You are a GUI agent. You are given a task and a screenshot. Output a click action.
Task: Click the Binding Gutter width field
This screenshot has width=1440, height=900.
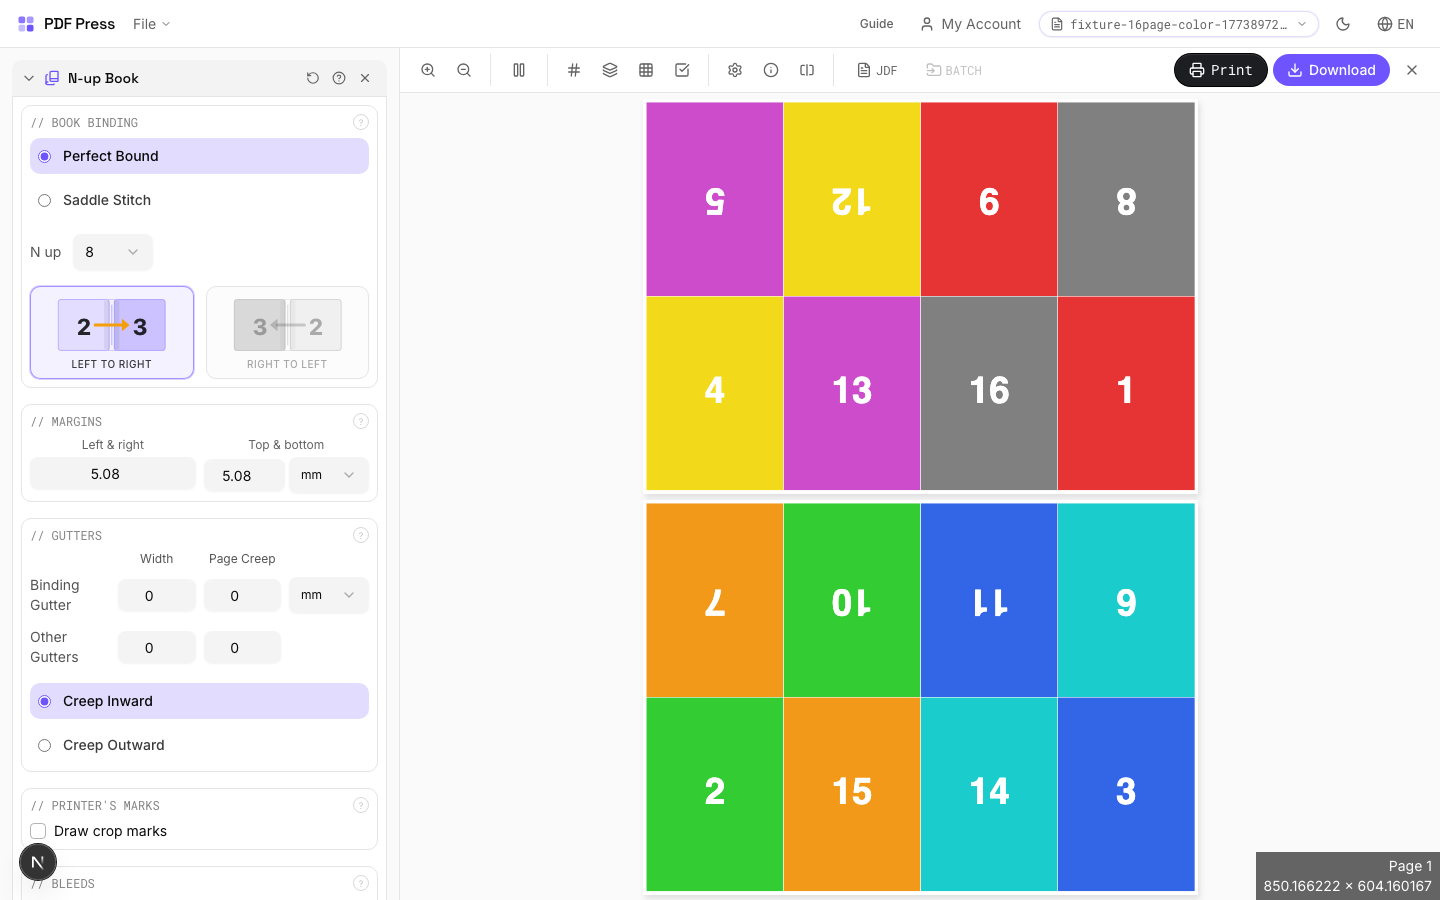(156, 596)
